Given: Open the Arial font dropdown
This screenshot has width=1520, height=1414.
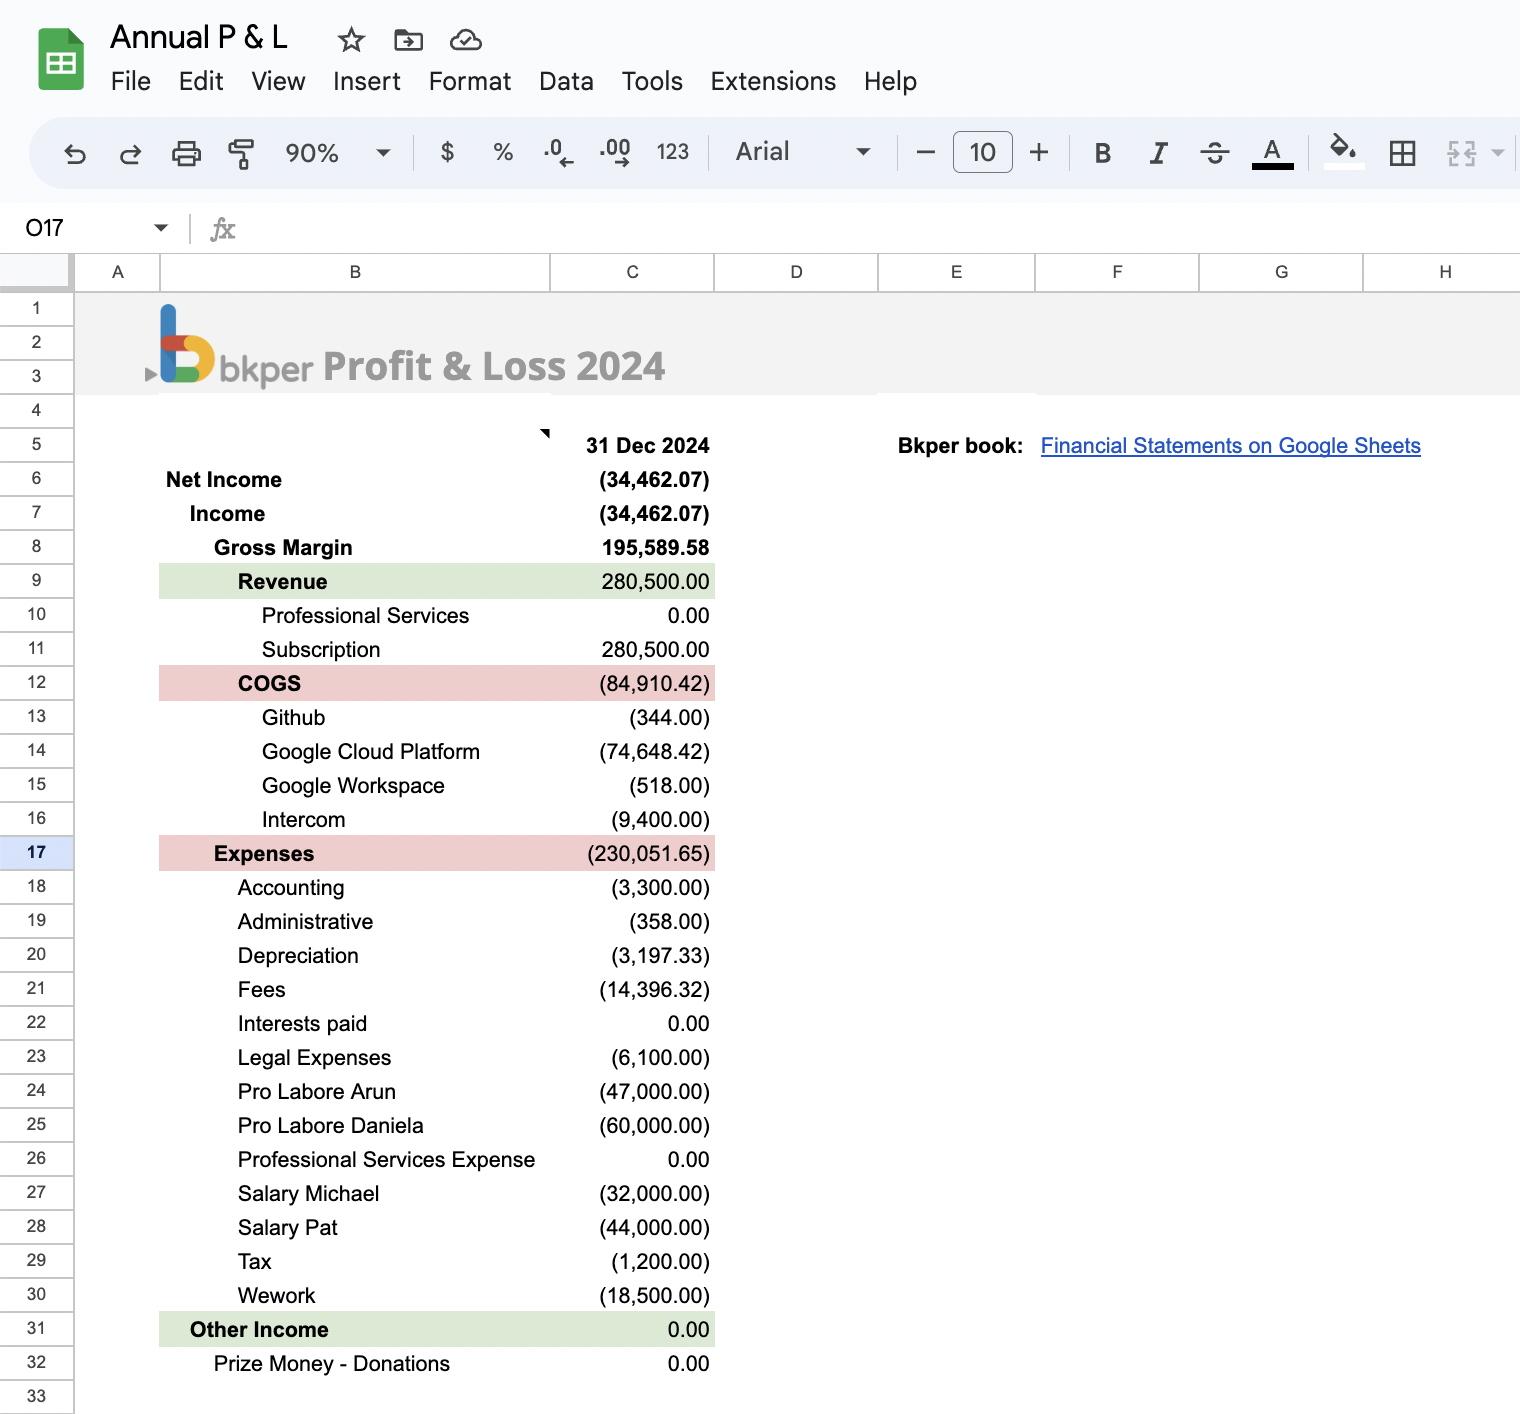Looking at the screenshot, I should 862,152.
